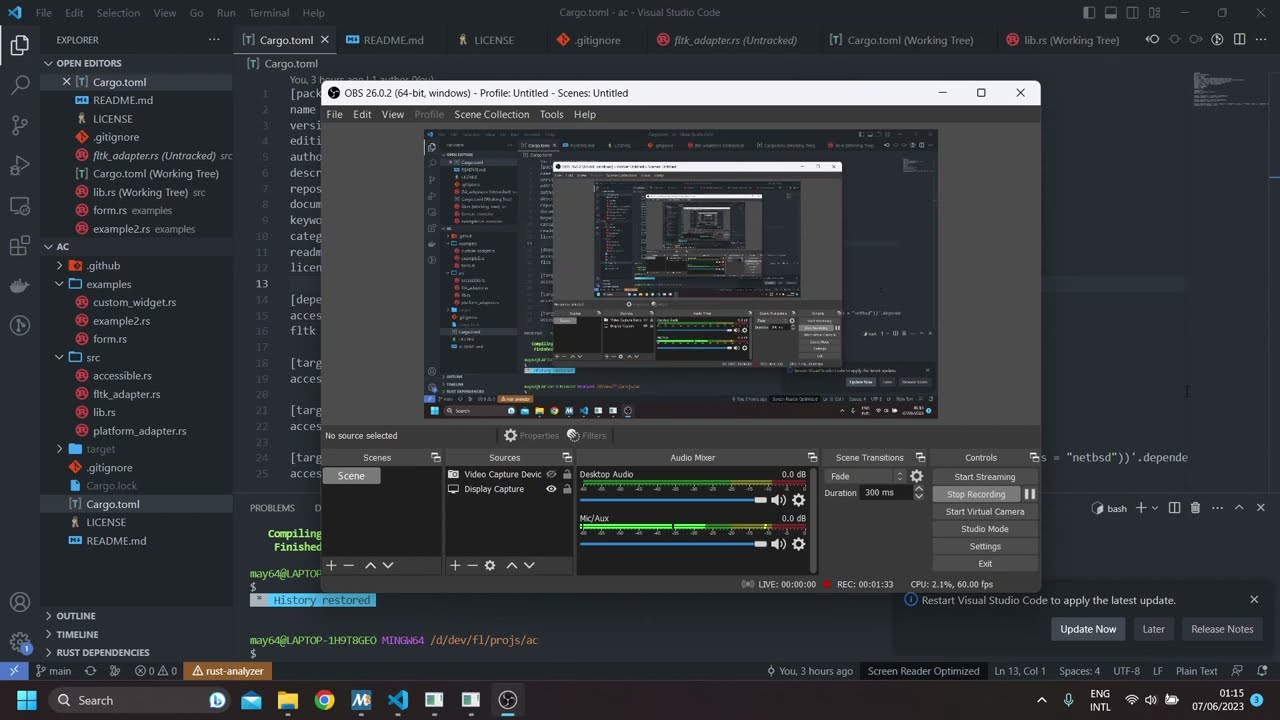Undock the Audio Mixer panel
1280x720 pixels.
coord(812,457)
